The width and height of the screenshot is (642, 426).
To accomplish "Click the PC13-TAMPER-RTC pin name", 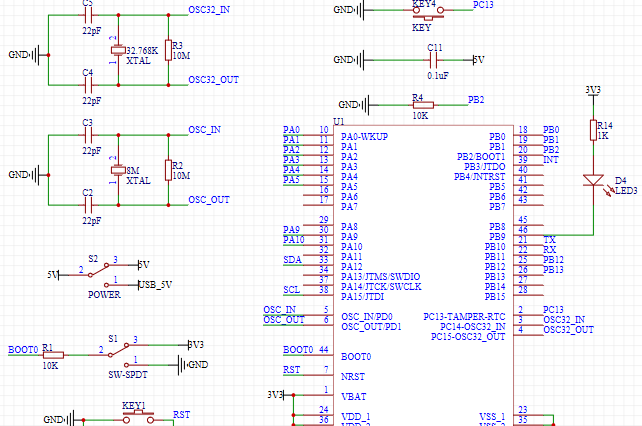I will [x=464, y=317].
